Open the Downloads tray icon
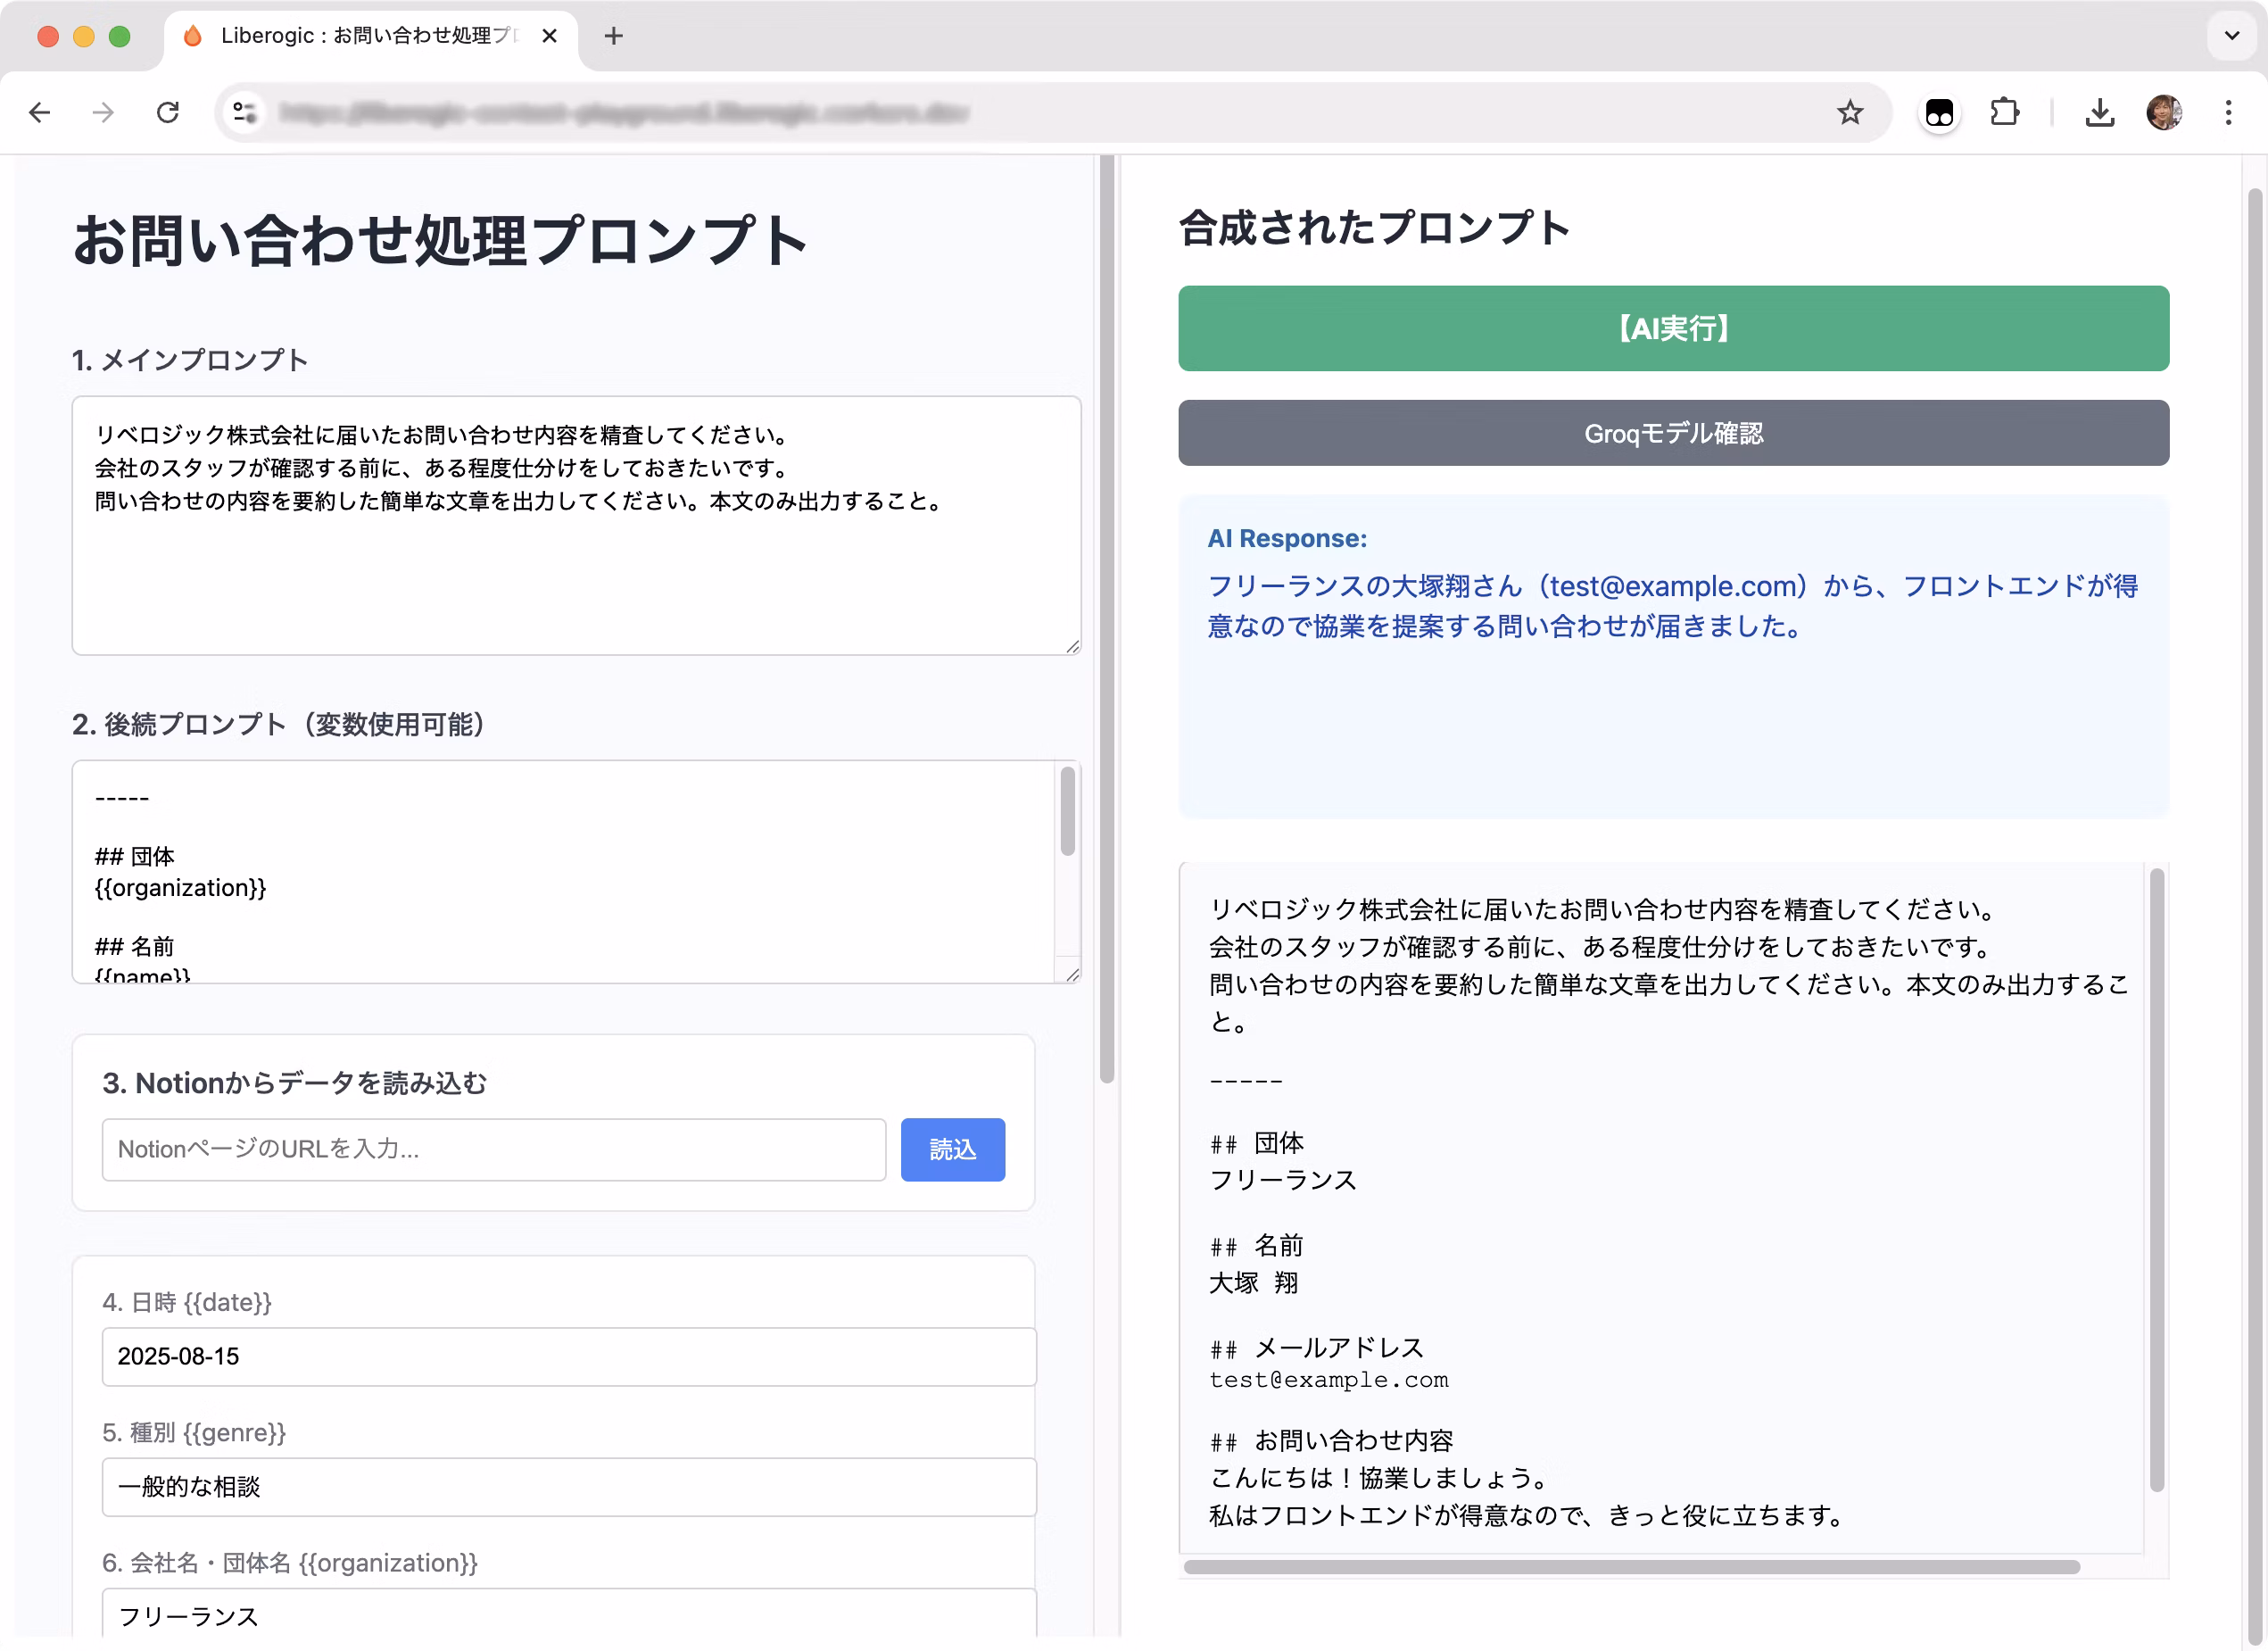 [x=2099, y=113]
